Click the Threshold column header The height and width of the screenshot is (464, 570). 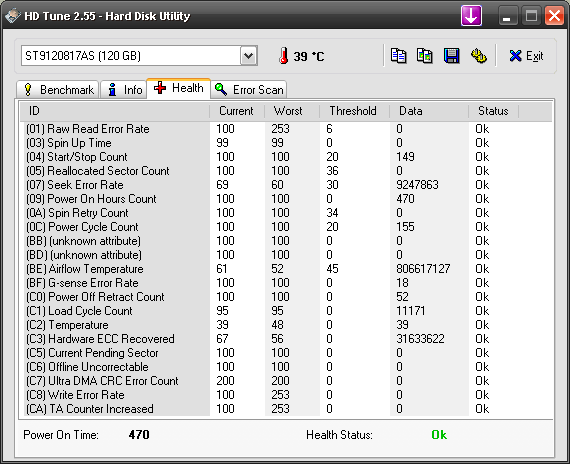click(x=355, y=111)
